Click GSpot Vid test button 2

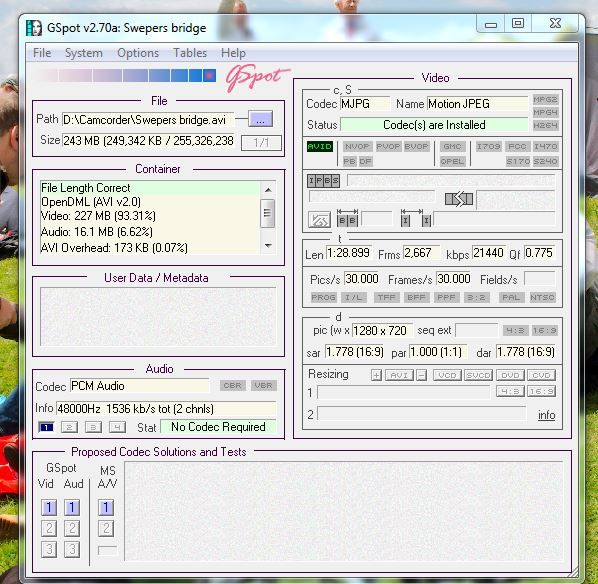(x=49, y=528)
